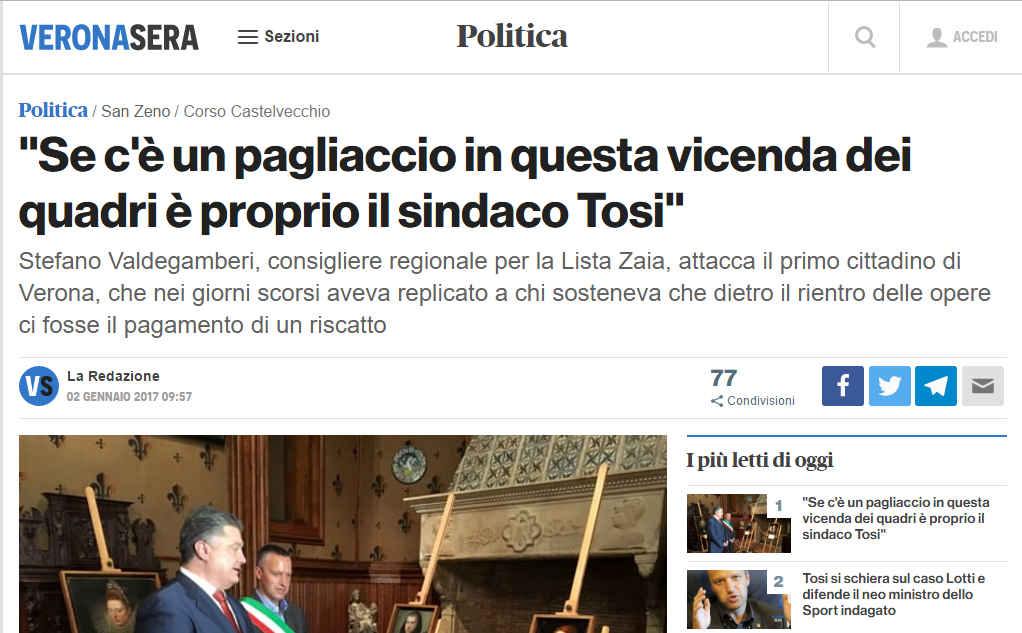Click the Accedi login link
This screenshot has height=633, width=1022.
(x=975, y=37)
